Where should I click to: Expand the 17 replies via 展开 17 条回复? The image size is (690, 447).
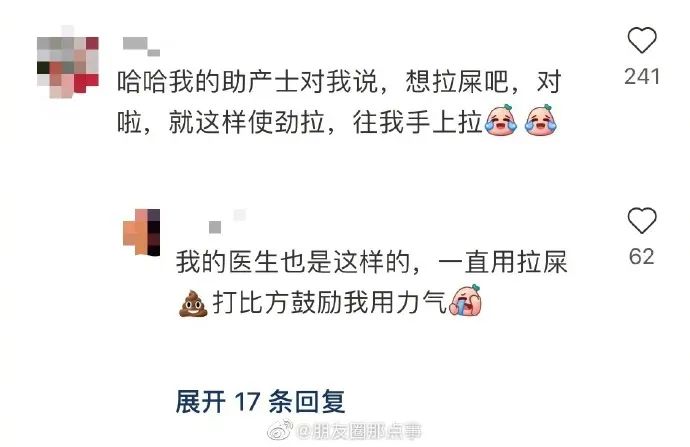tap(260, 401)
